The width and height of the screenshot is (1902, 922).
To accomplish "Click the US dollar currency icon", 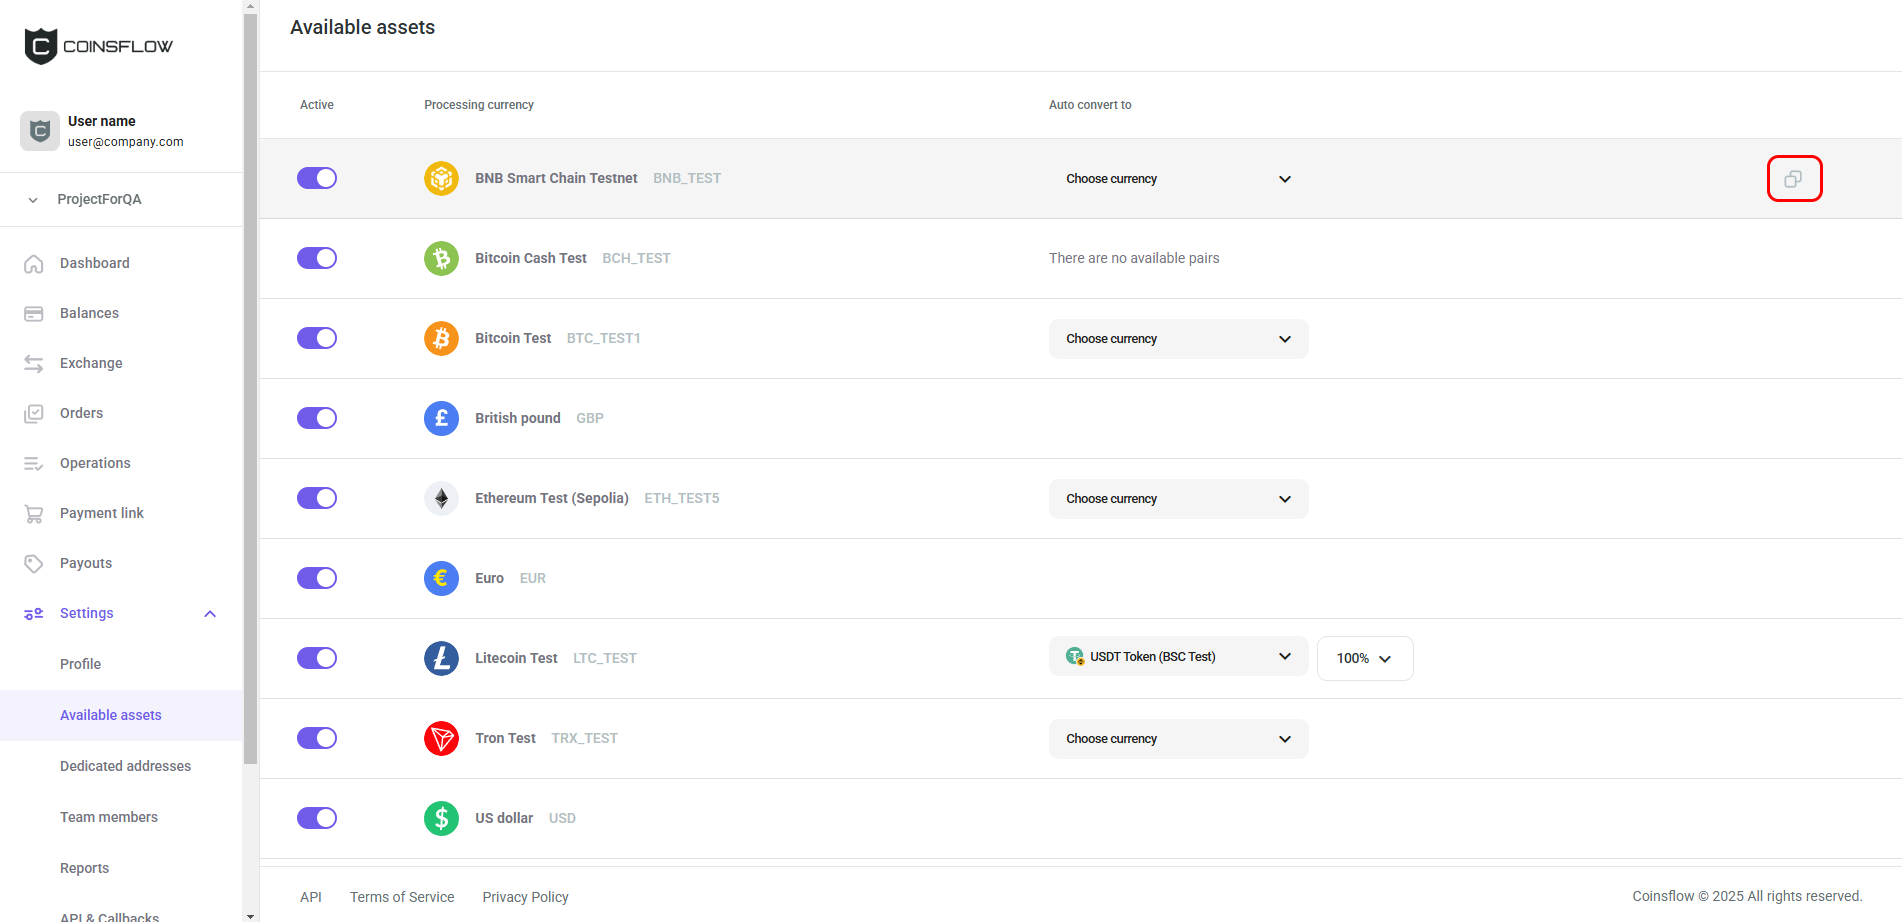I will pyautogui.click(x=441, y=818).
